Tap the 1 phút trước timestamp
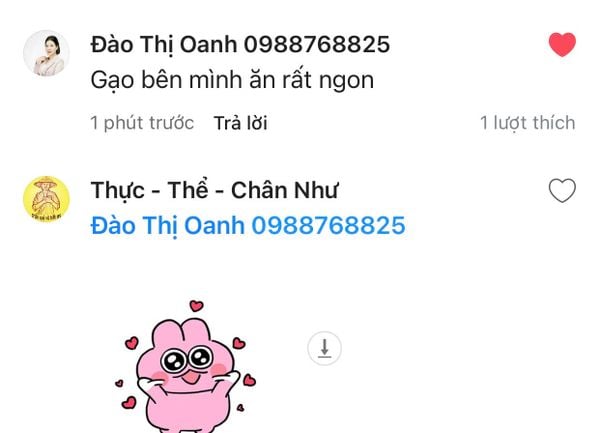Viewport: 600px width, 433px height. pyautogui.click(x=142, y=123)
